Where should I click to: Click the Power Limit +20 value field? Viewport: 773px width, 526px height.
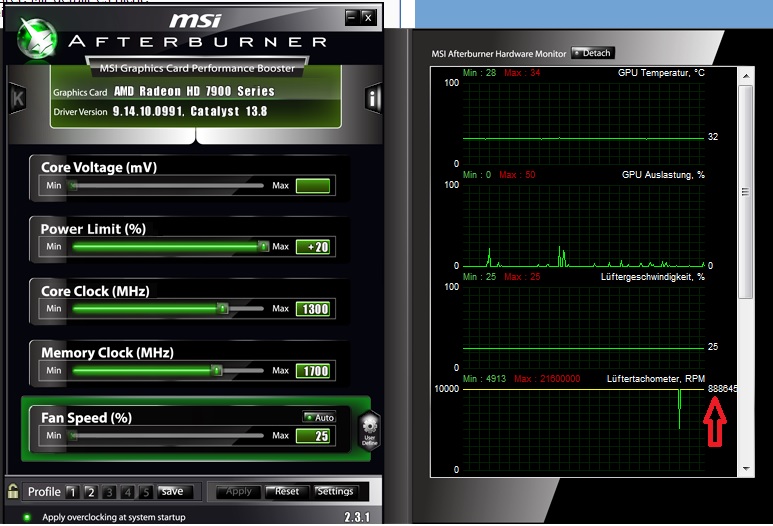[313, 247]
